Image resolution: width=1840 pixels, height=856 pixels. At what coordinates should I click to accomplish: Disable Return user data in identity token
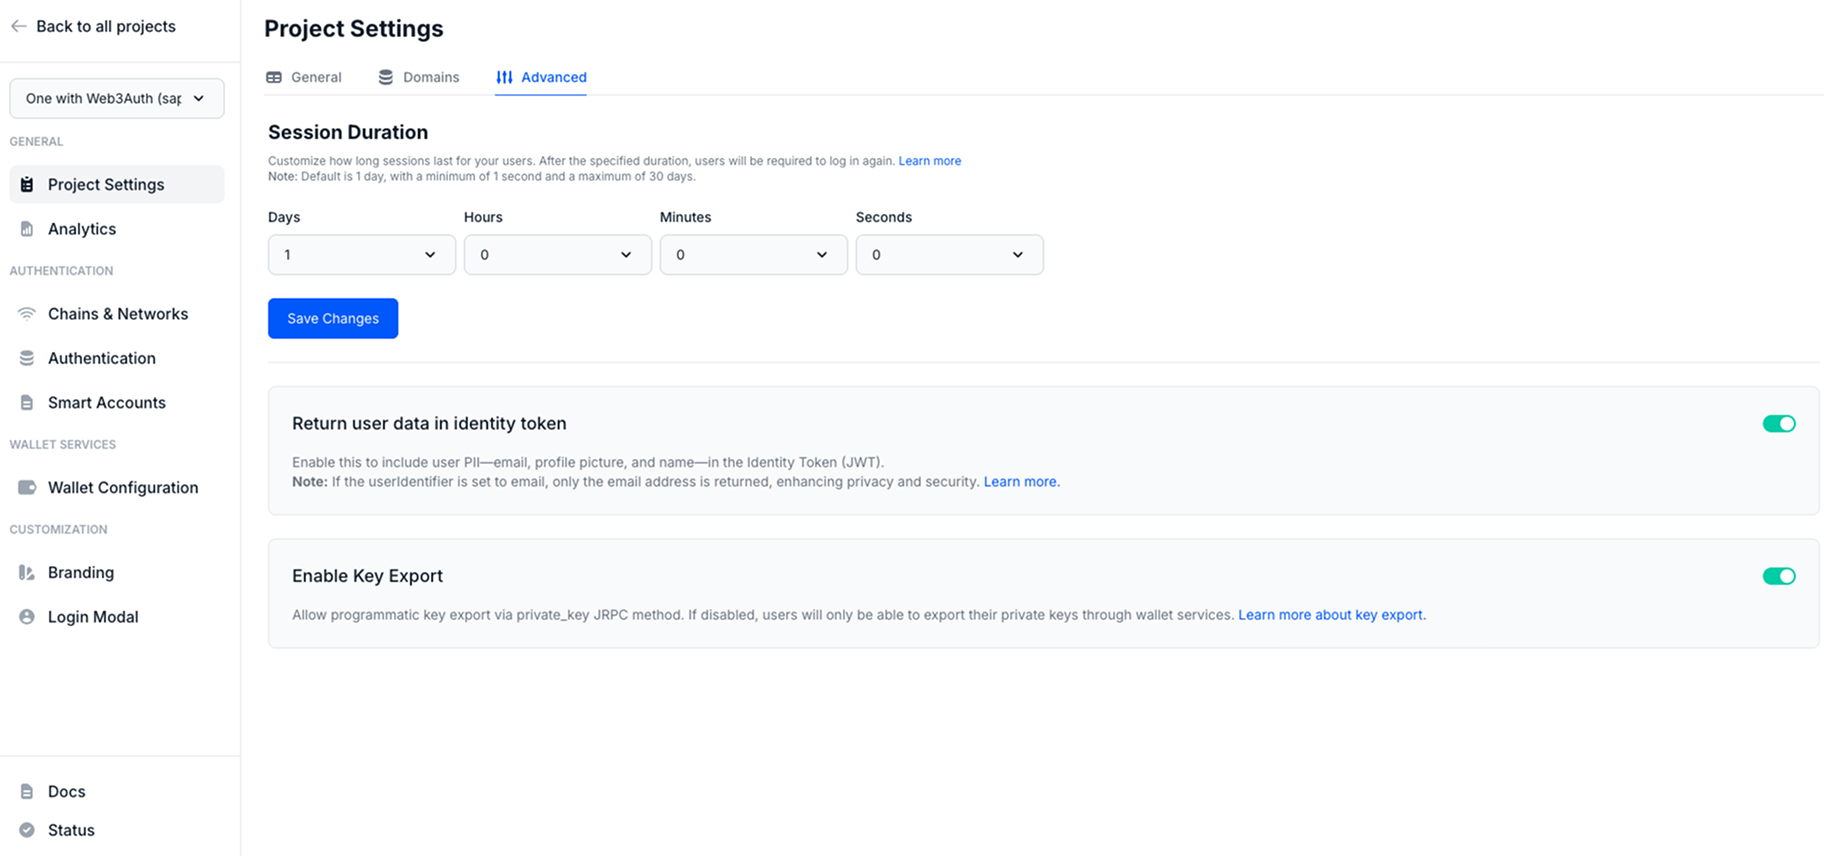point(1778,424)
